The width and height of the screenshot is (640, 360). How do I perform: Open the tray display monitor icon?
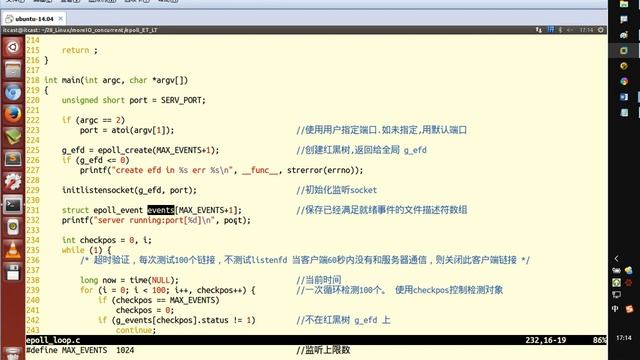(616, 295)
